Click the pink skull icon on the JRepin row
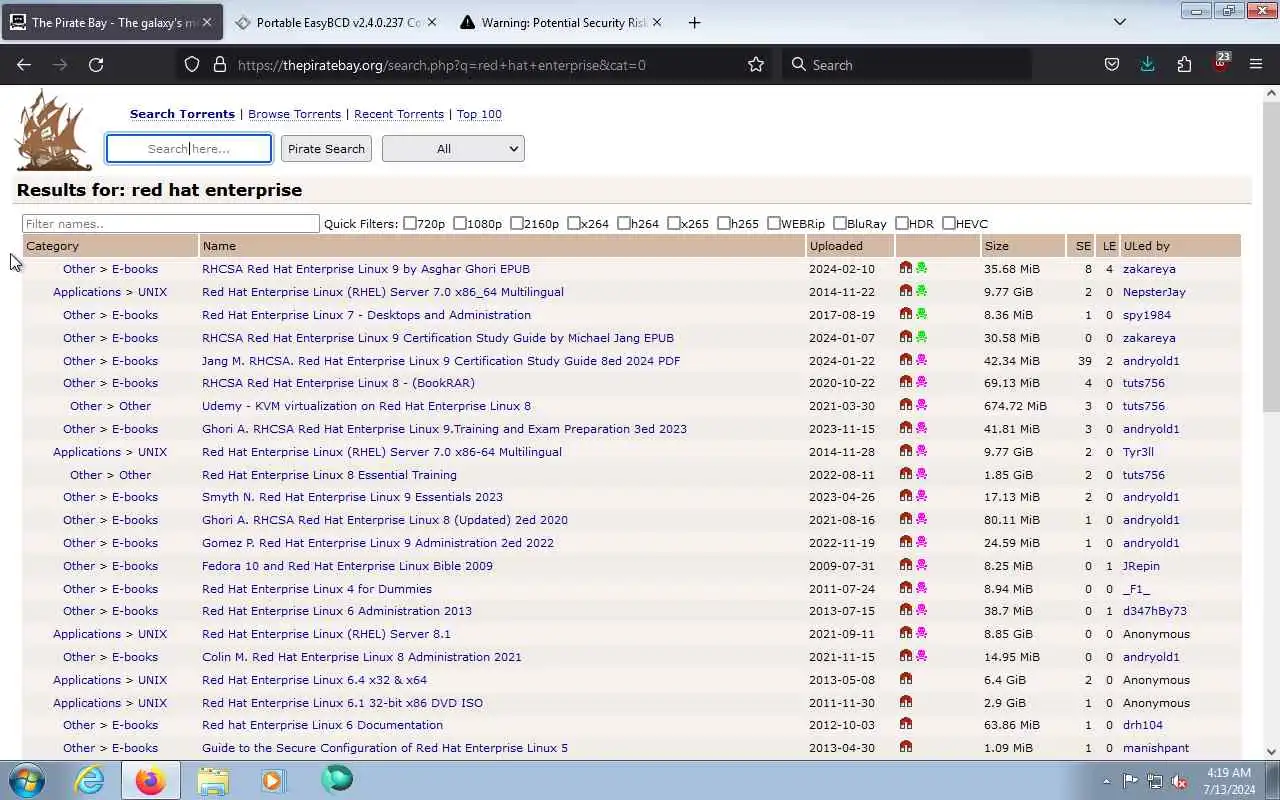 [x=921, y=565]
